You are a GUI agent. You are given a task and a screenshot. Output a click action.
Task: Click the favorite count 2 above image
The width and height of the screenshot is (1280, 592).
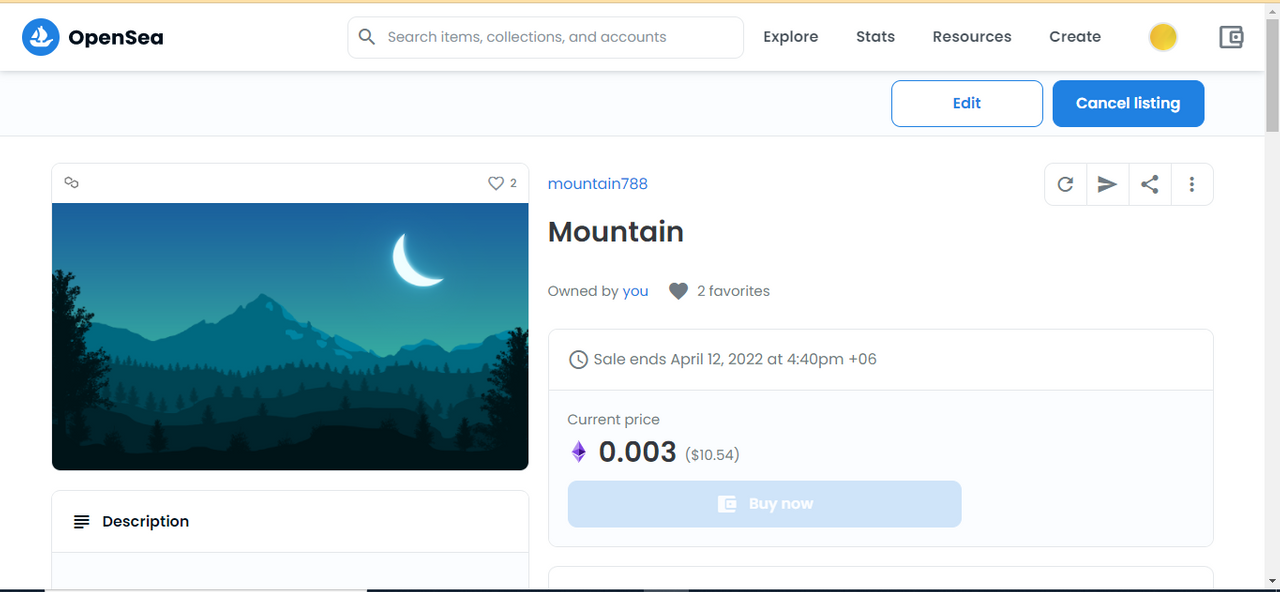pyautogui.click(x=514, y=183)
